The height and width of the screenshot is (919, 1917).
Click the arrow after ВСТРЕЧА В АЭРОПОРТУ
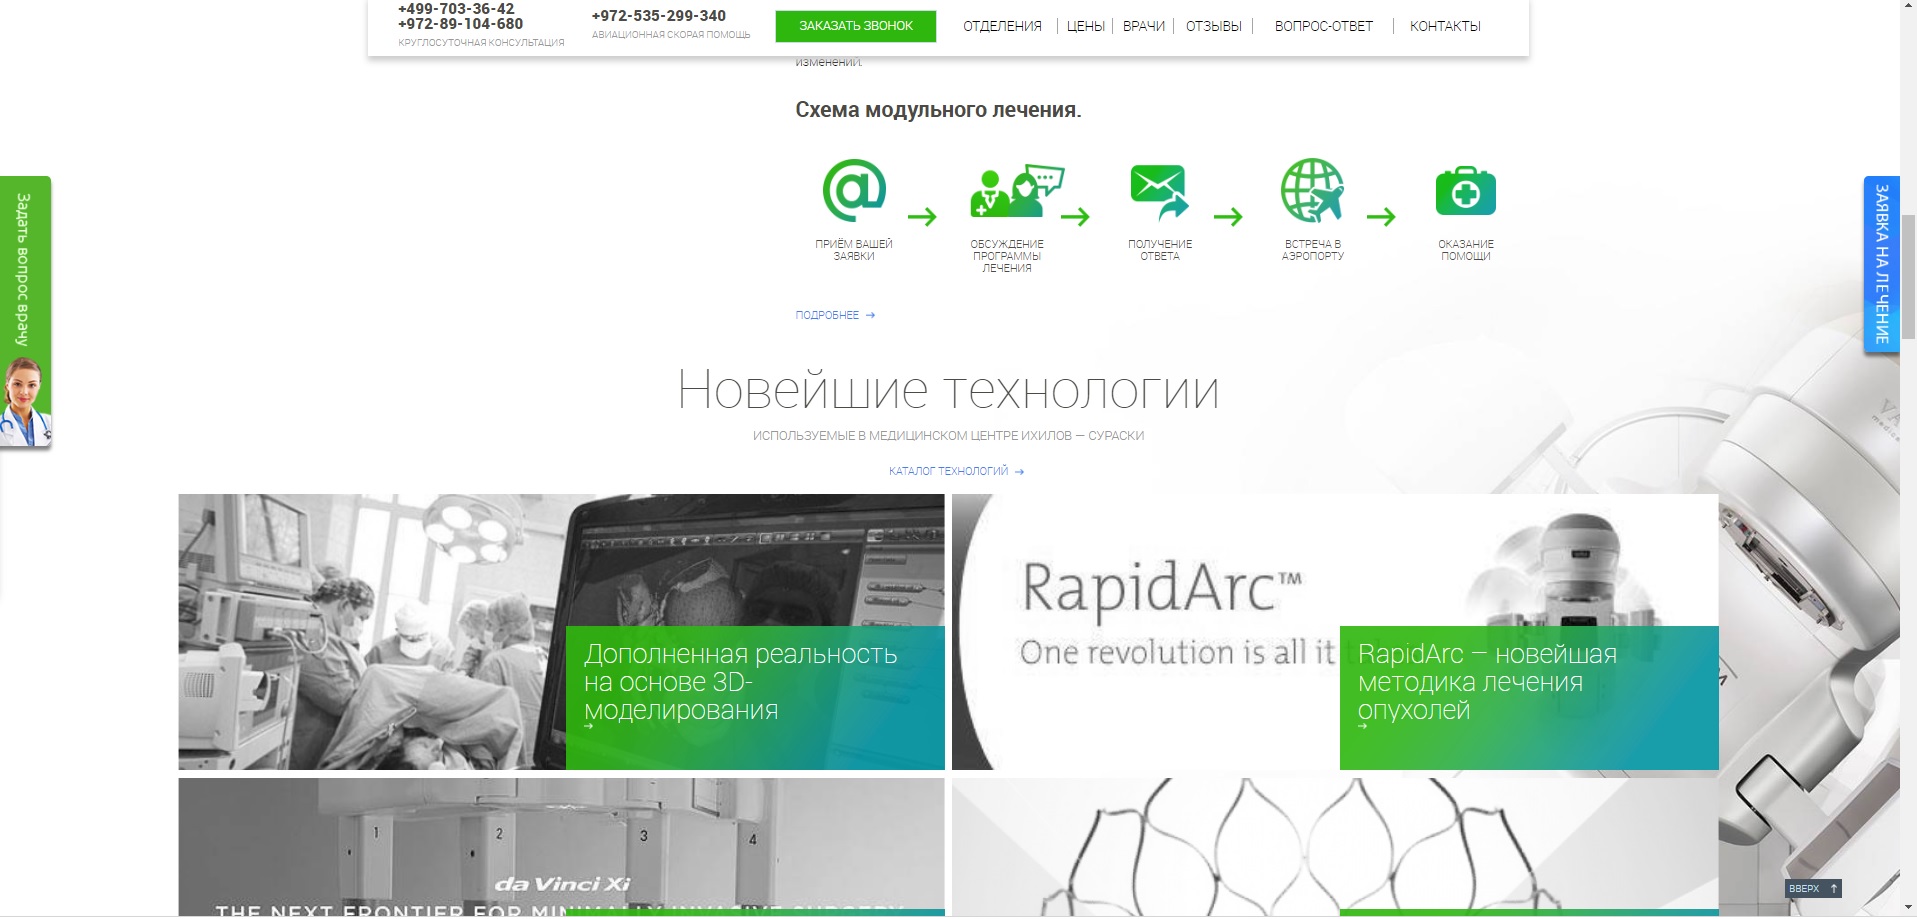coord(1381,216)
